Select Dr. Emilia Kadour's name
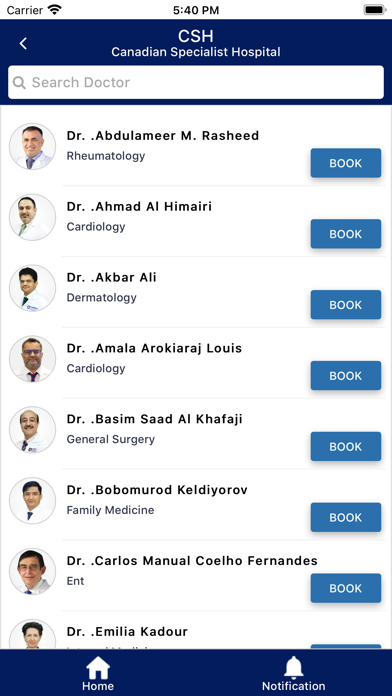 (127, 631)
